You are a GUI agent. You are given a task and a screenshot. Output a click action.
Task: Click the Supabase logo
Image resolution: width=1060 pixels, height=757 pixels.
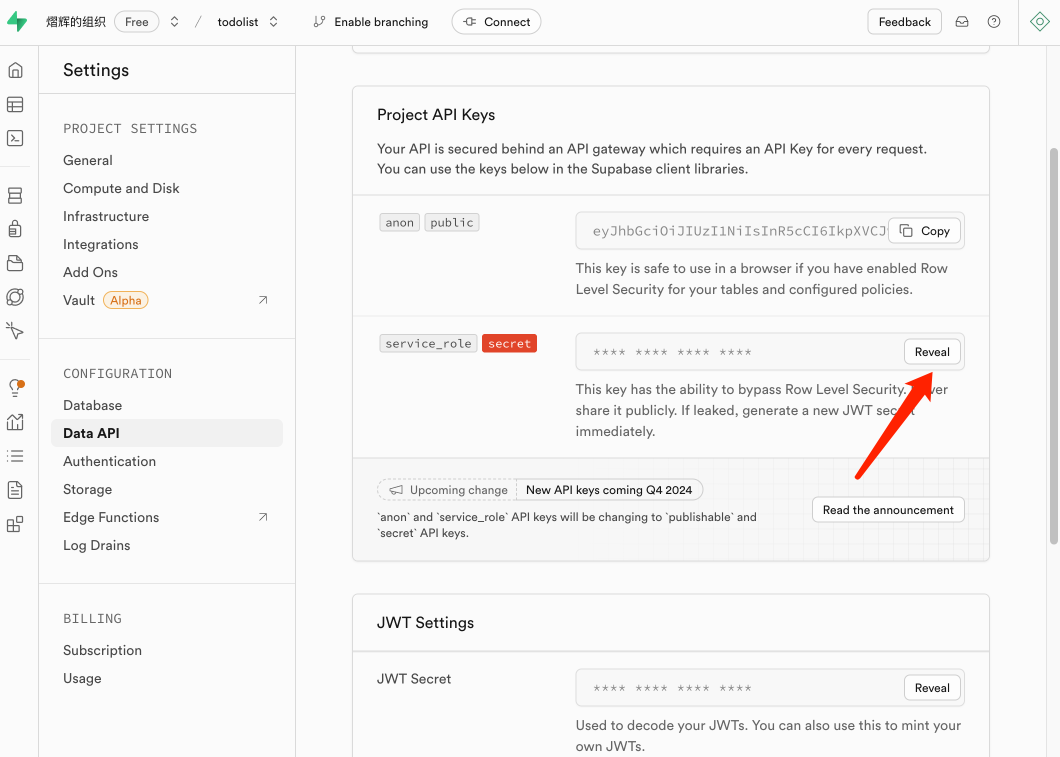point(17,22)
